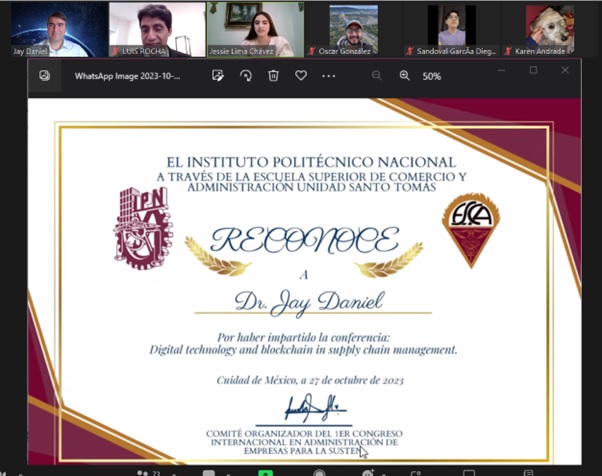The height and width of the screenshot is (476, 602).
Task: Delete the image using the trash icon
Action: coord(273,76)
